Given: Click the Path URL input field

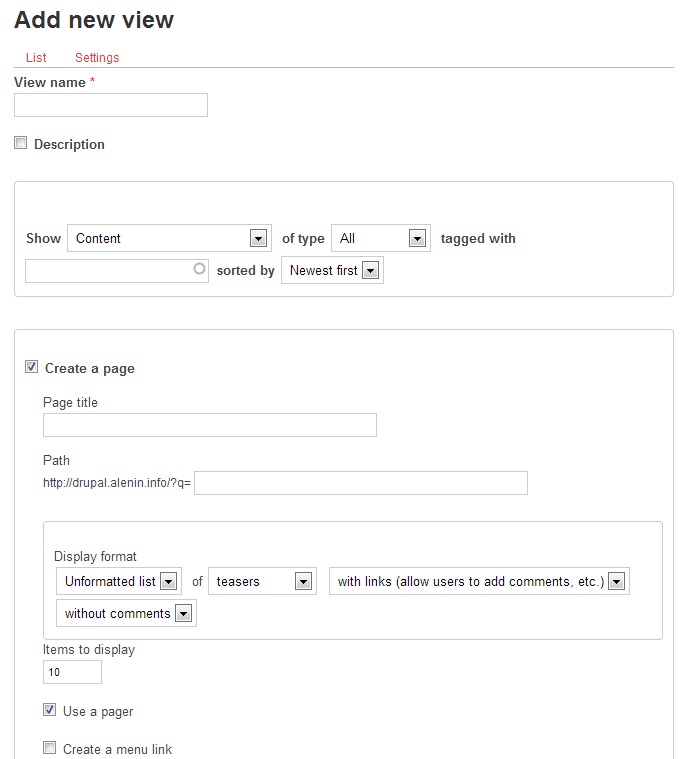Looking at the screenshot, I should (361, 483).
